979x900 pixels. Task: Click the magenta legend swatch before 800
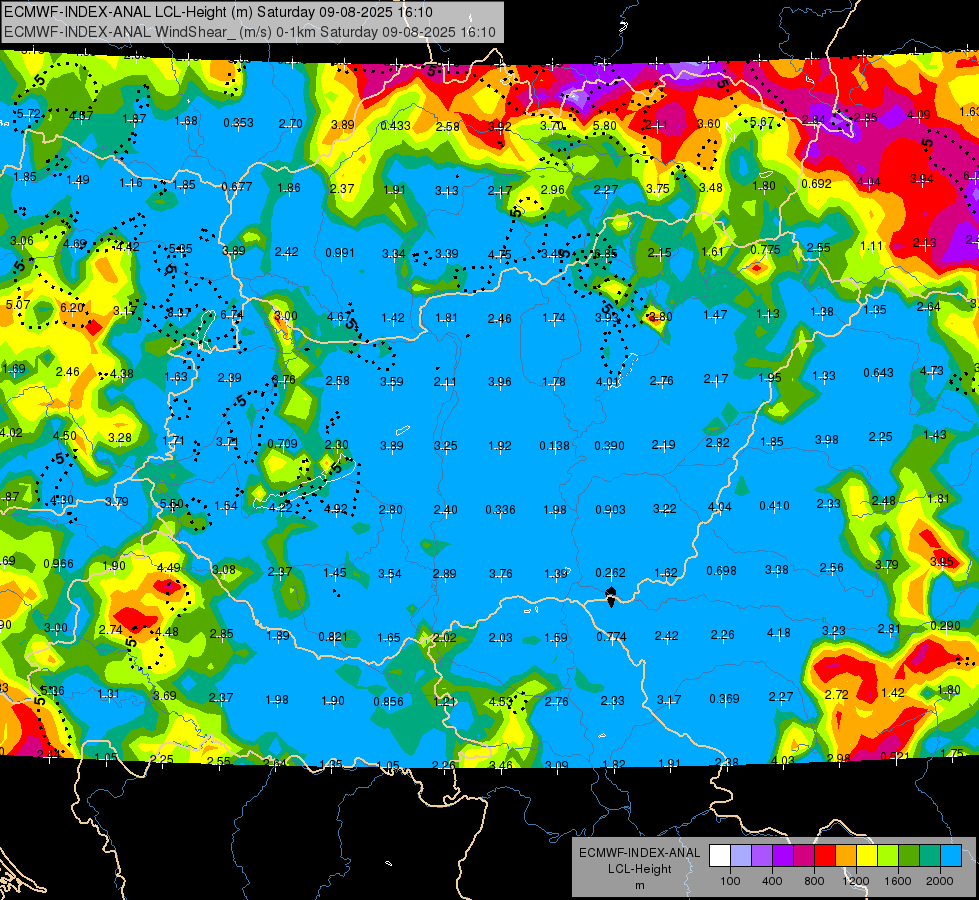click(x=804, y=855)
